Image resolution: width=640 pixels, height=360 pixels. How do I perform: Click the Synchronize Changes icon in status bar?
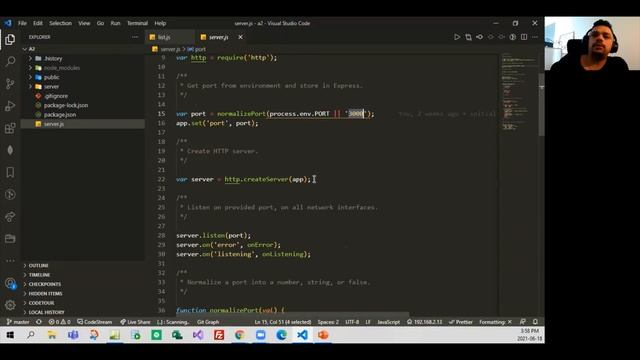point(39,322)
